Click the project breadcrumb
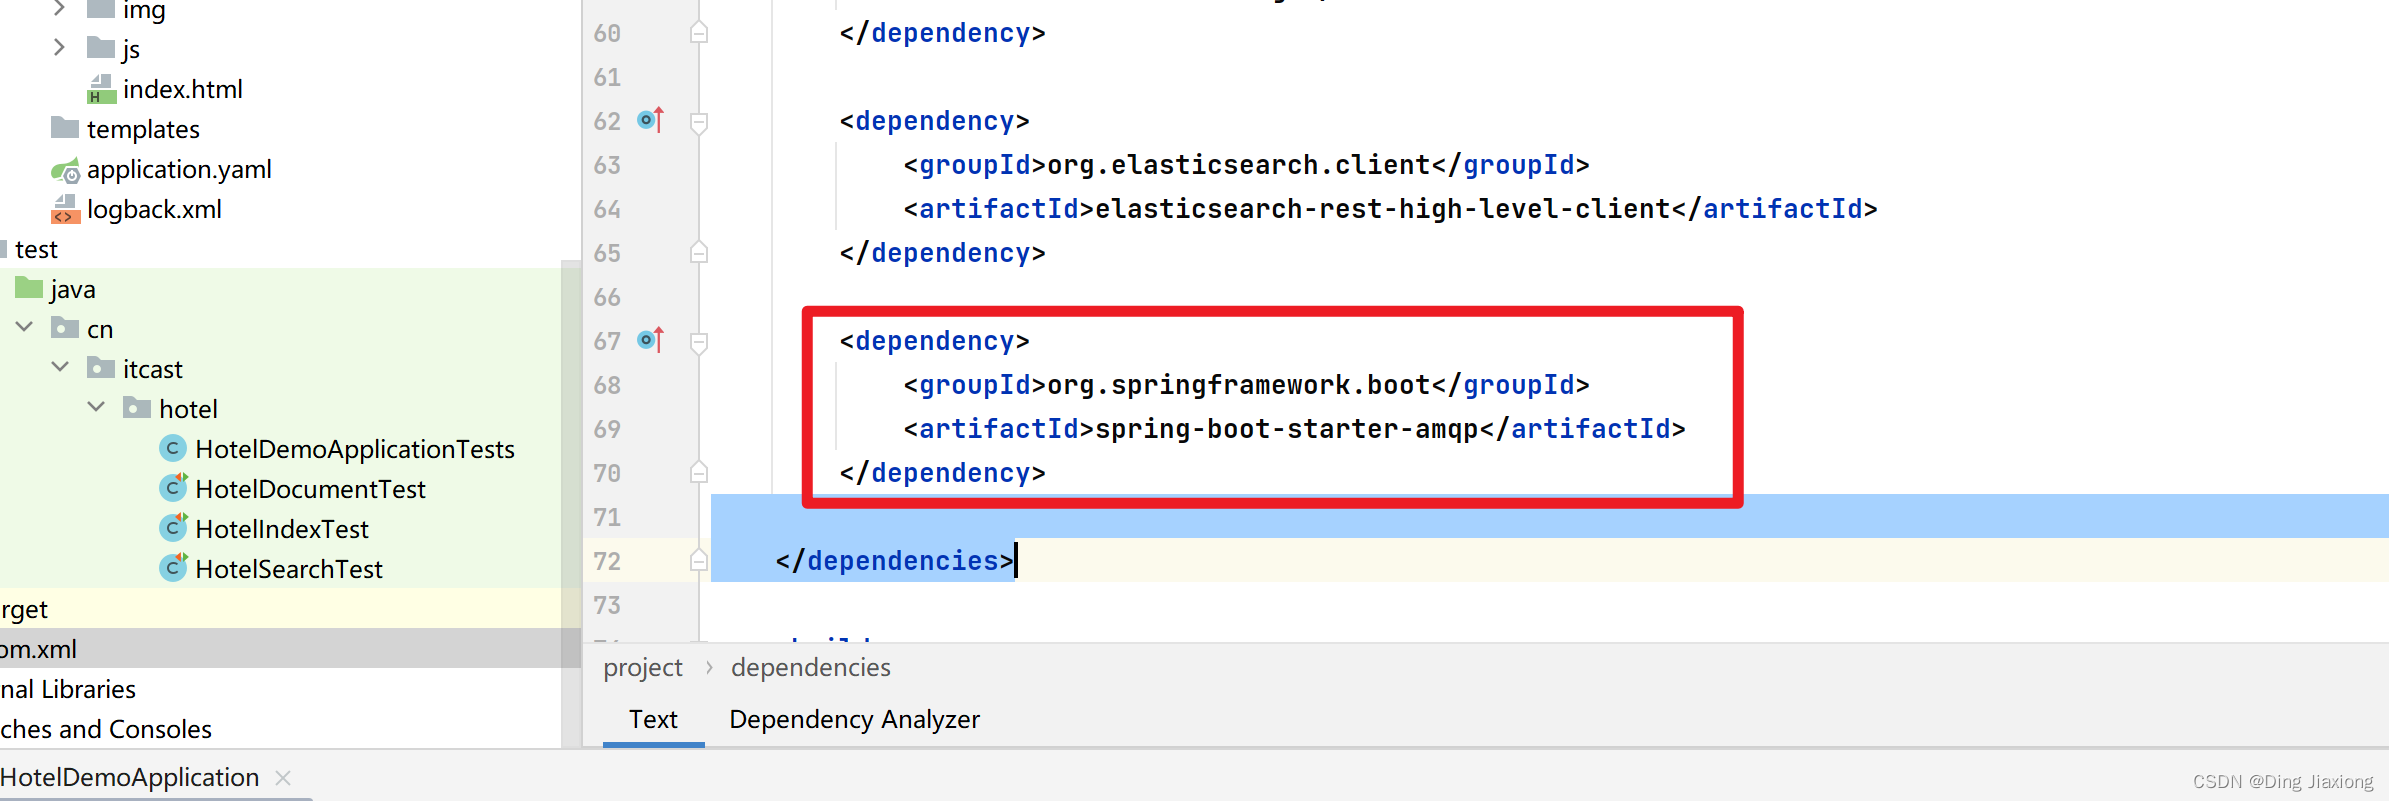Screen dimensions: 2389x801 point(643,667)
